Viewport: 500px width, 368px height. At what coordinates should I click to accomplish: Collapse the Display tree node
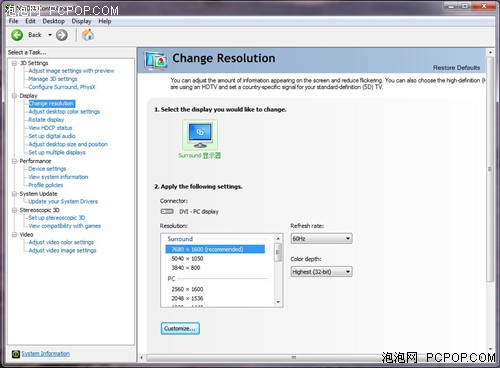[x=14, y=96]
